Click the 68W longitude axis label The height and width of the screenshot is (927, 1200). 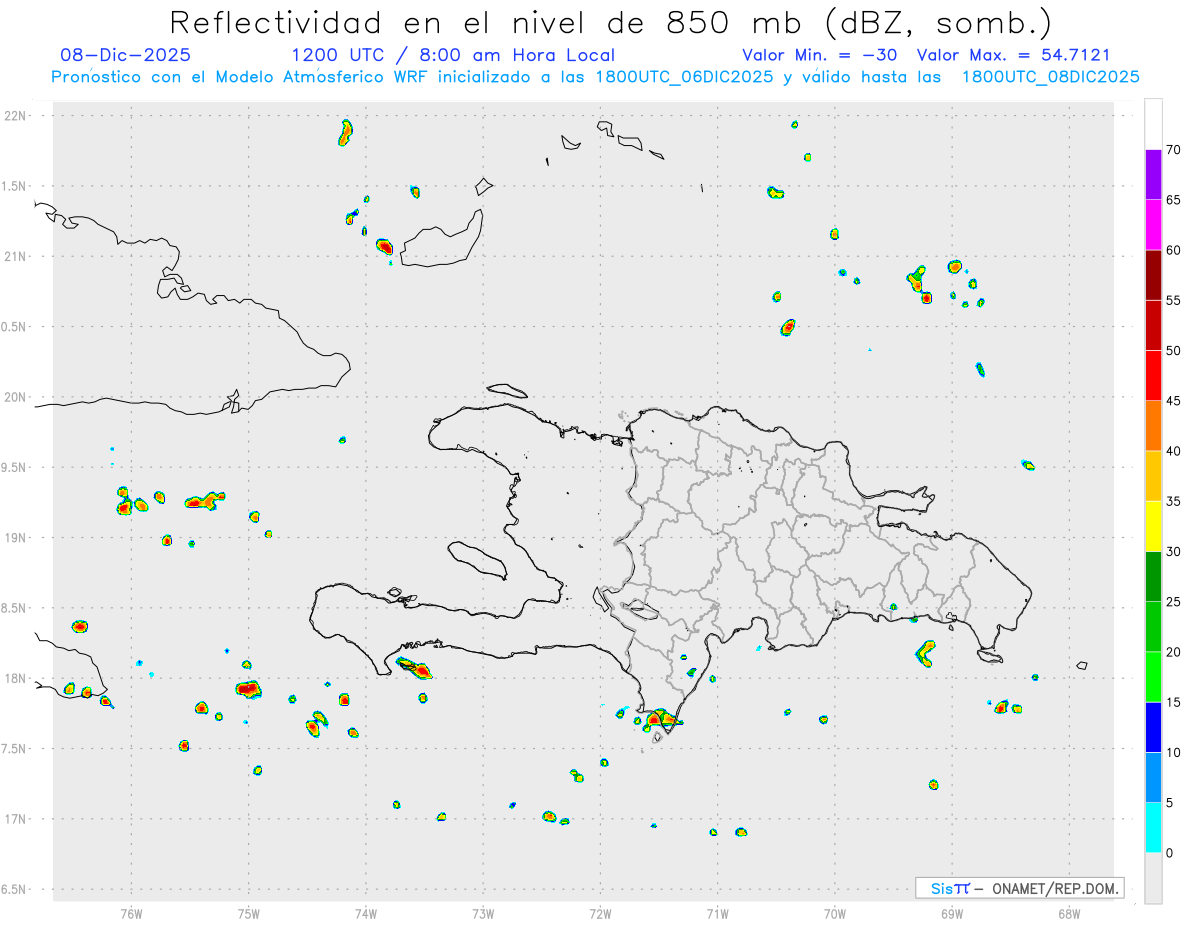(x=1069, y=913)
